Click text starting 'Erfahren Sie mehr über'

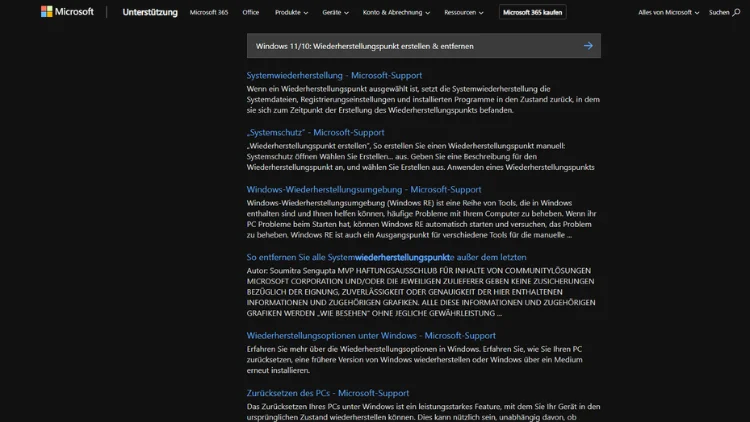tap(415, 360)
